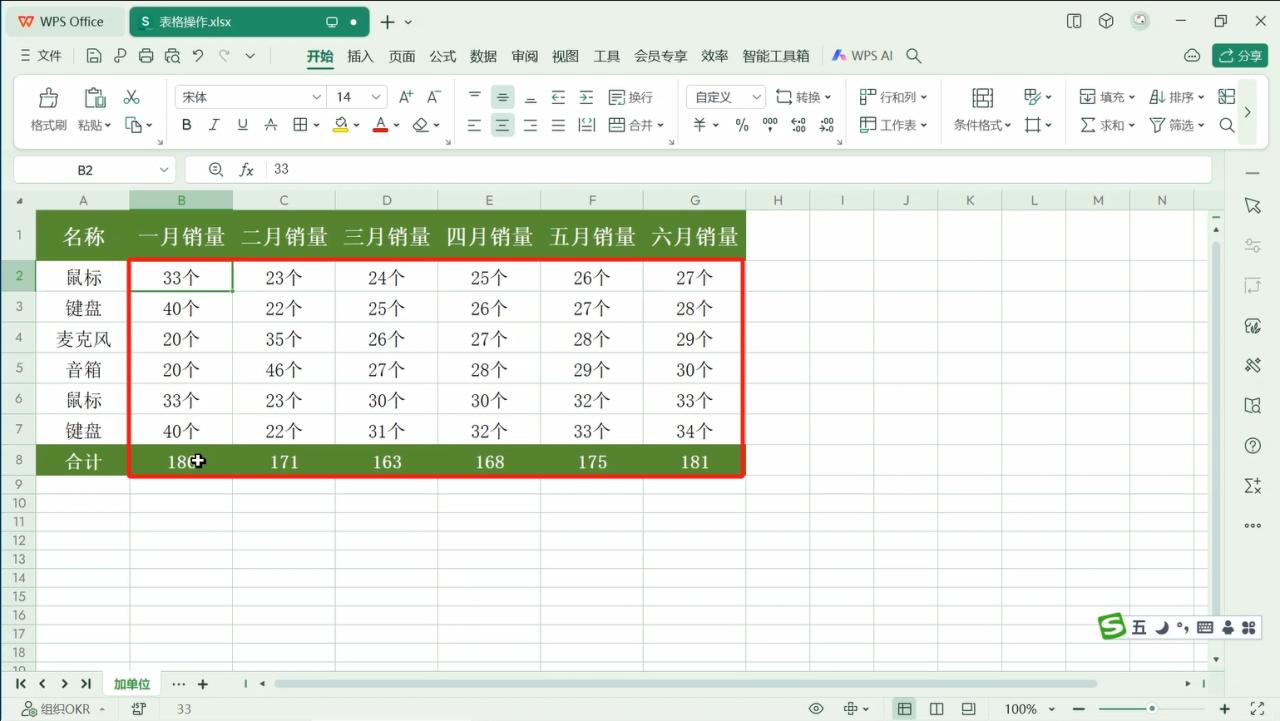Click the Undo arrow icon

click(x=198, y=56)
